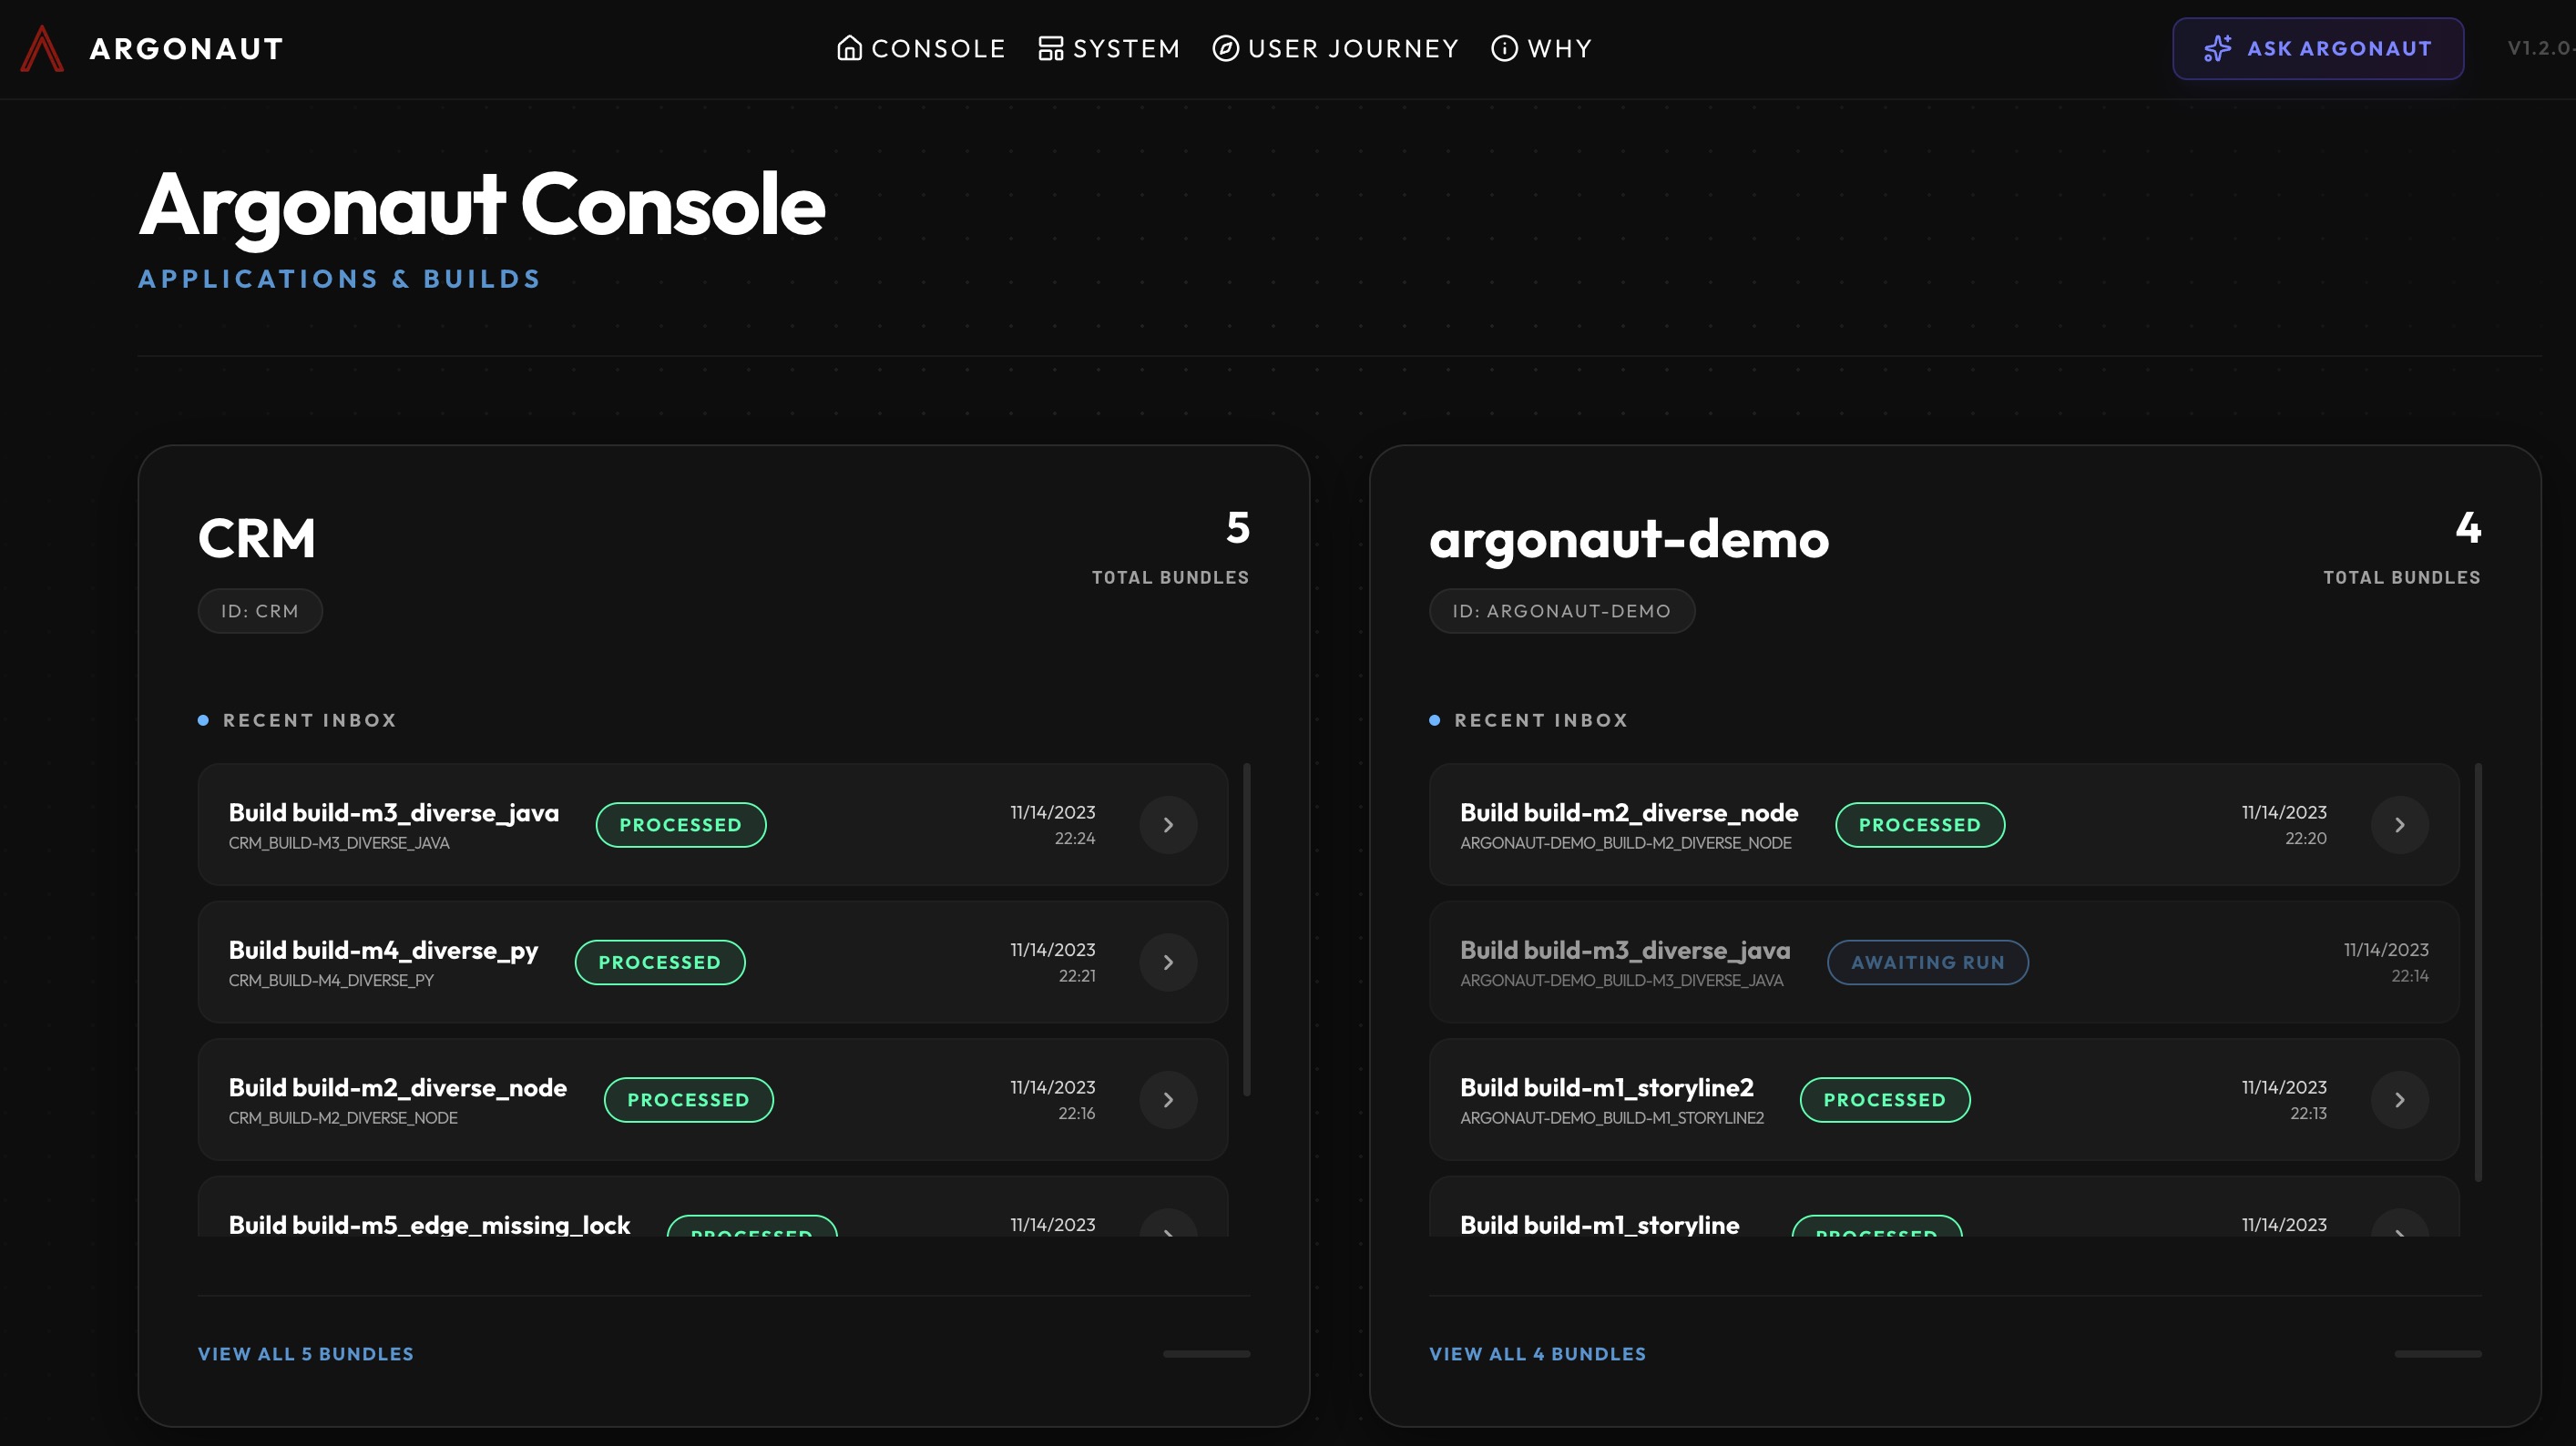Click the Argonaut red logo icon
This screenshot has width=2576, height=1446.
pos(42,48)
